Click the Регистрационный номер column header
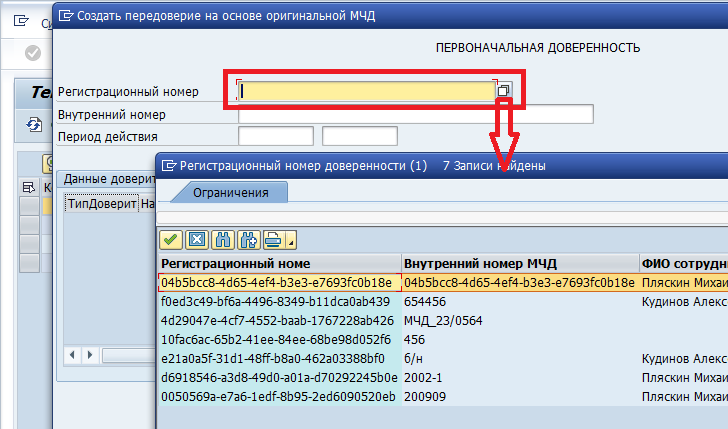The width and height of the screenshot is (728, 429). tap(279, 263)
